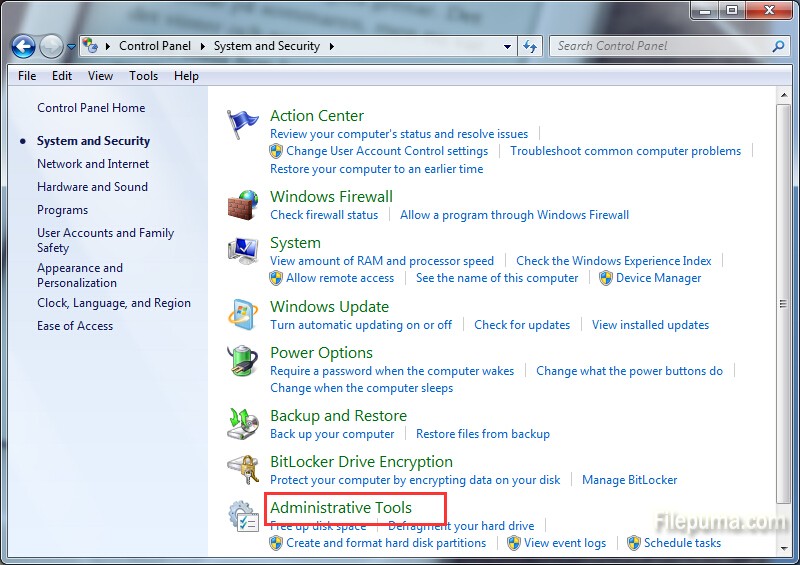Click in the Search Control Panel field

(x=660, y=46)
